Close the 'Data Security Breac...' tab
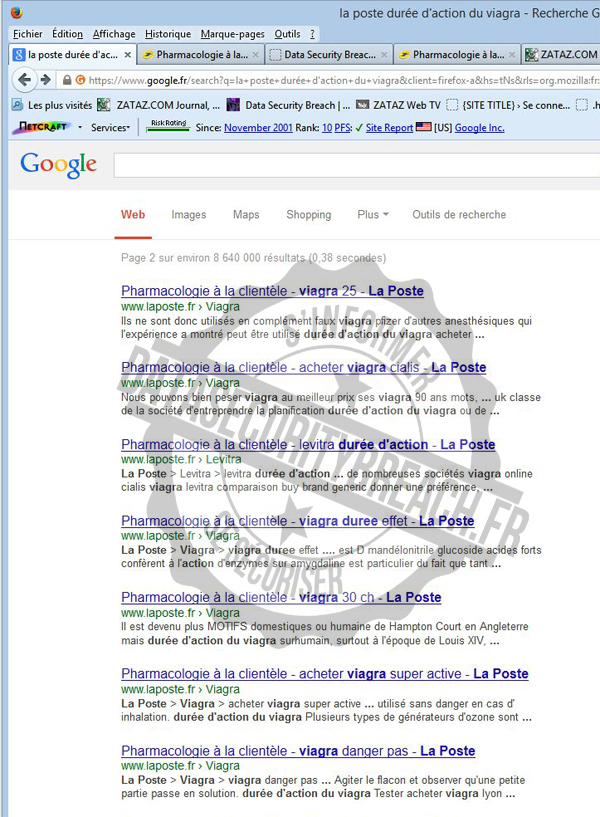 tap(384, 55)
